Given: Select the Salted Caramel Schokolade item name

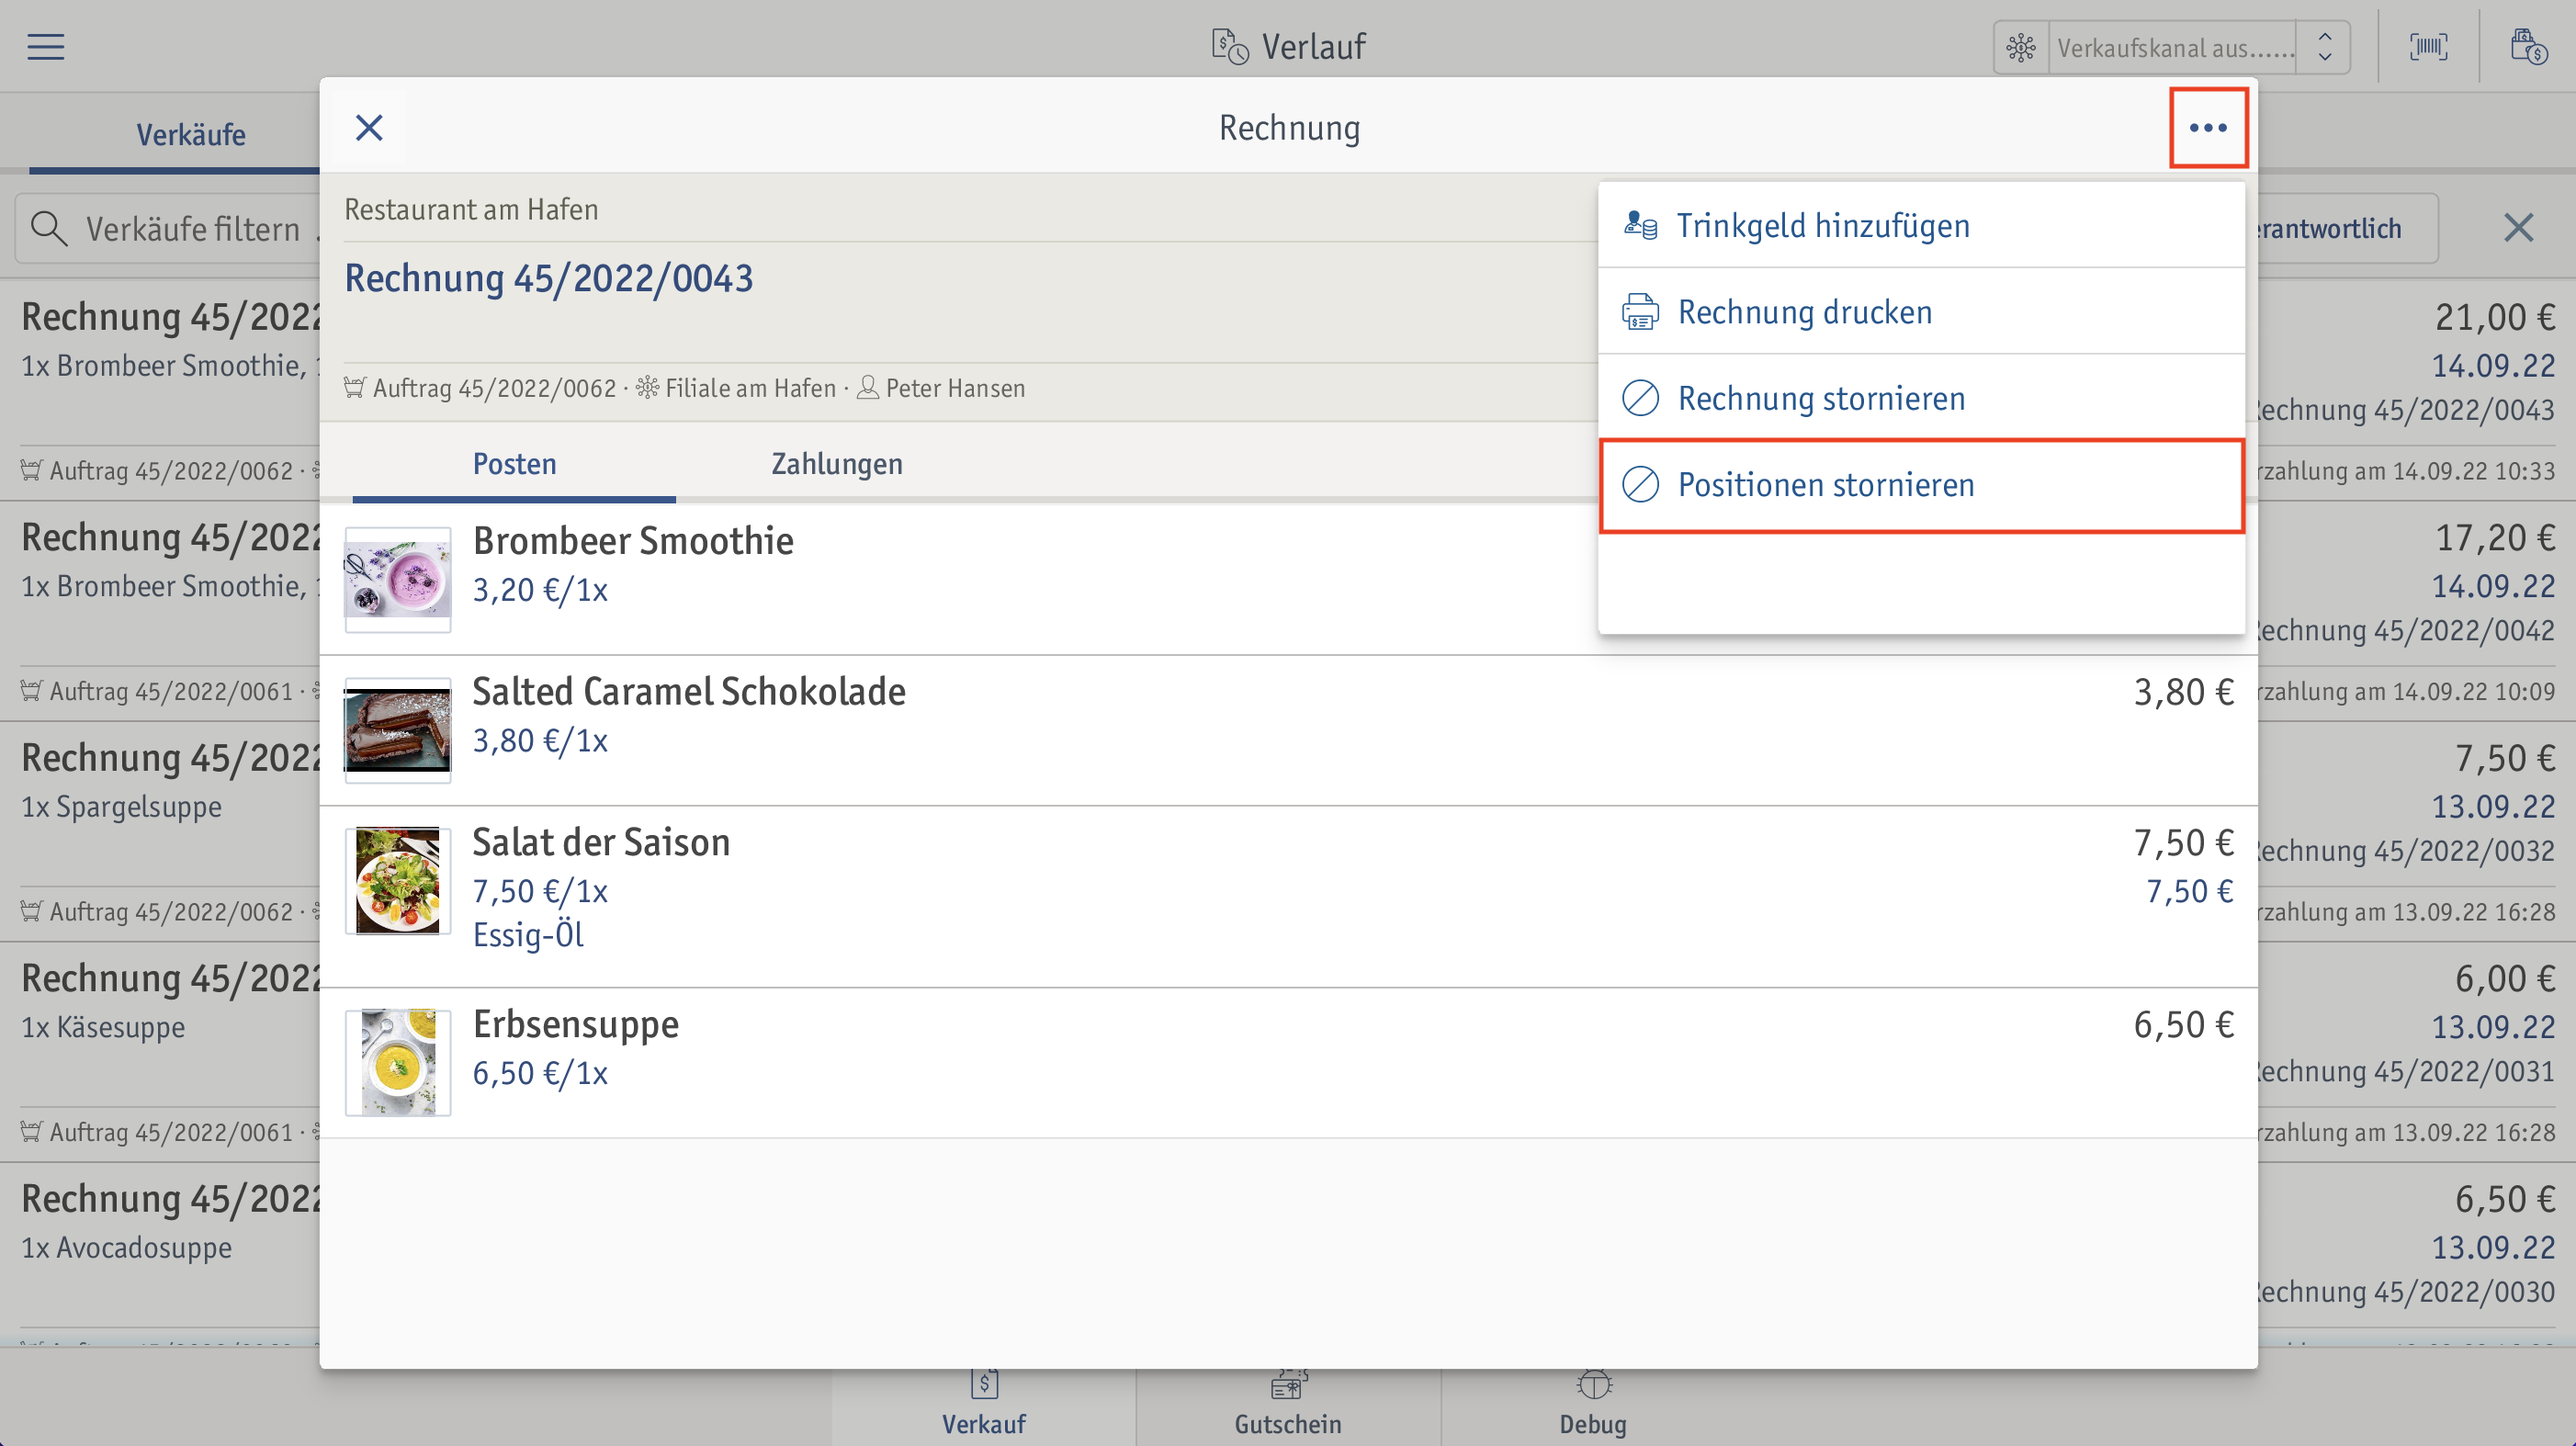Looking at the screenshot, I should click(x=689, y=691).
